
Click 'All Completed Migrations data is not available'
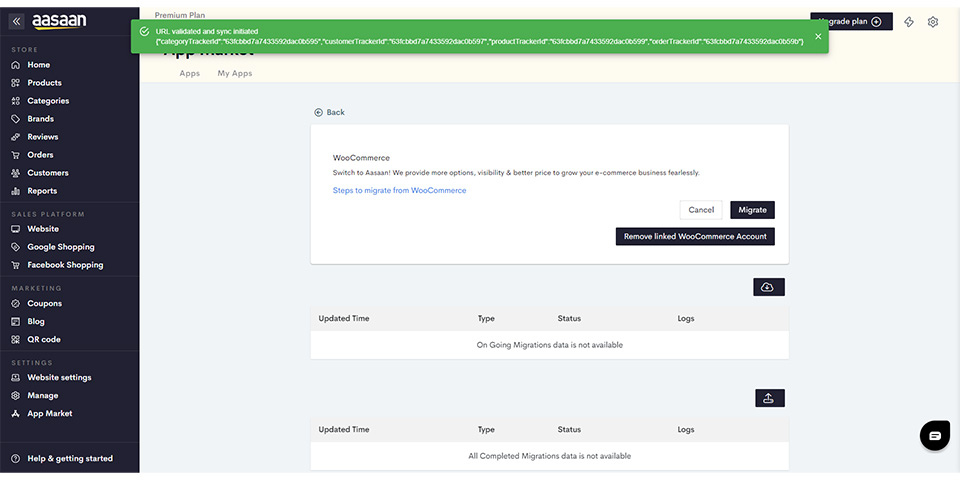(x=549, y=456)
